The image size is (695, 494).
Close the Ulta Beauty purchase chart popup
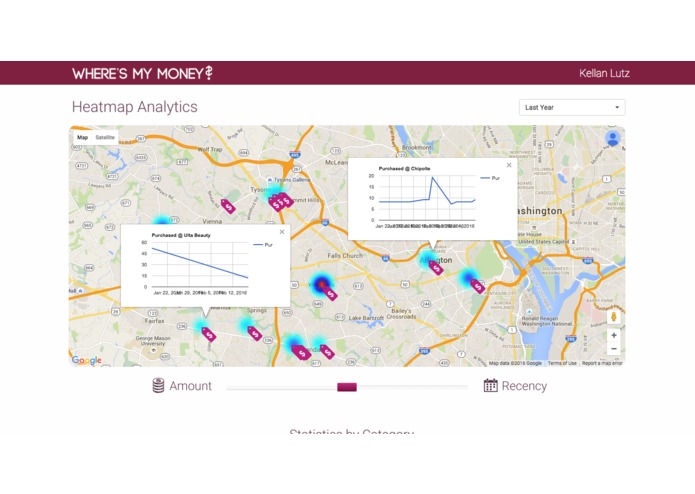point(282,232)
